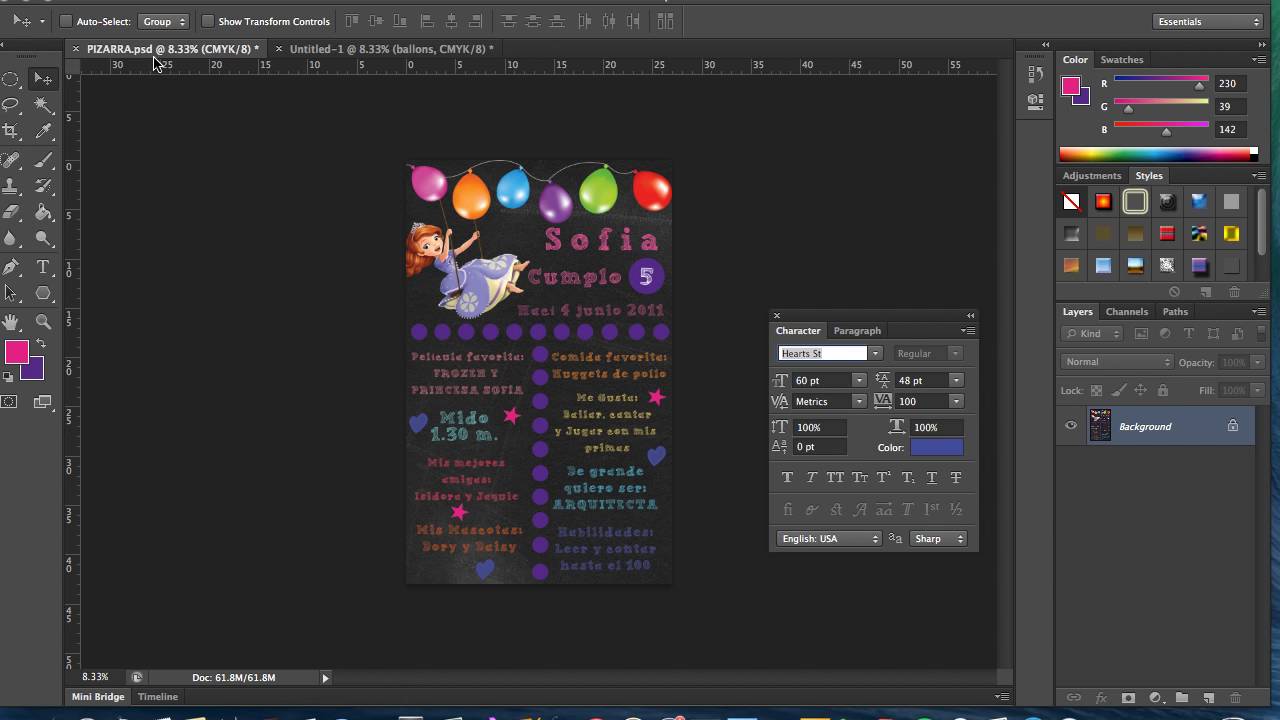Screen dimensions: 1280x720
Task: Toggle Faux Italic in Character panel
Action: (811, 477)
